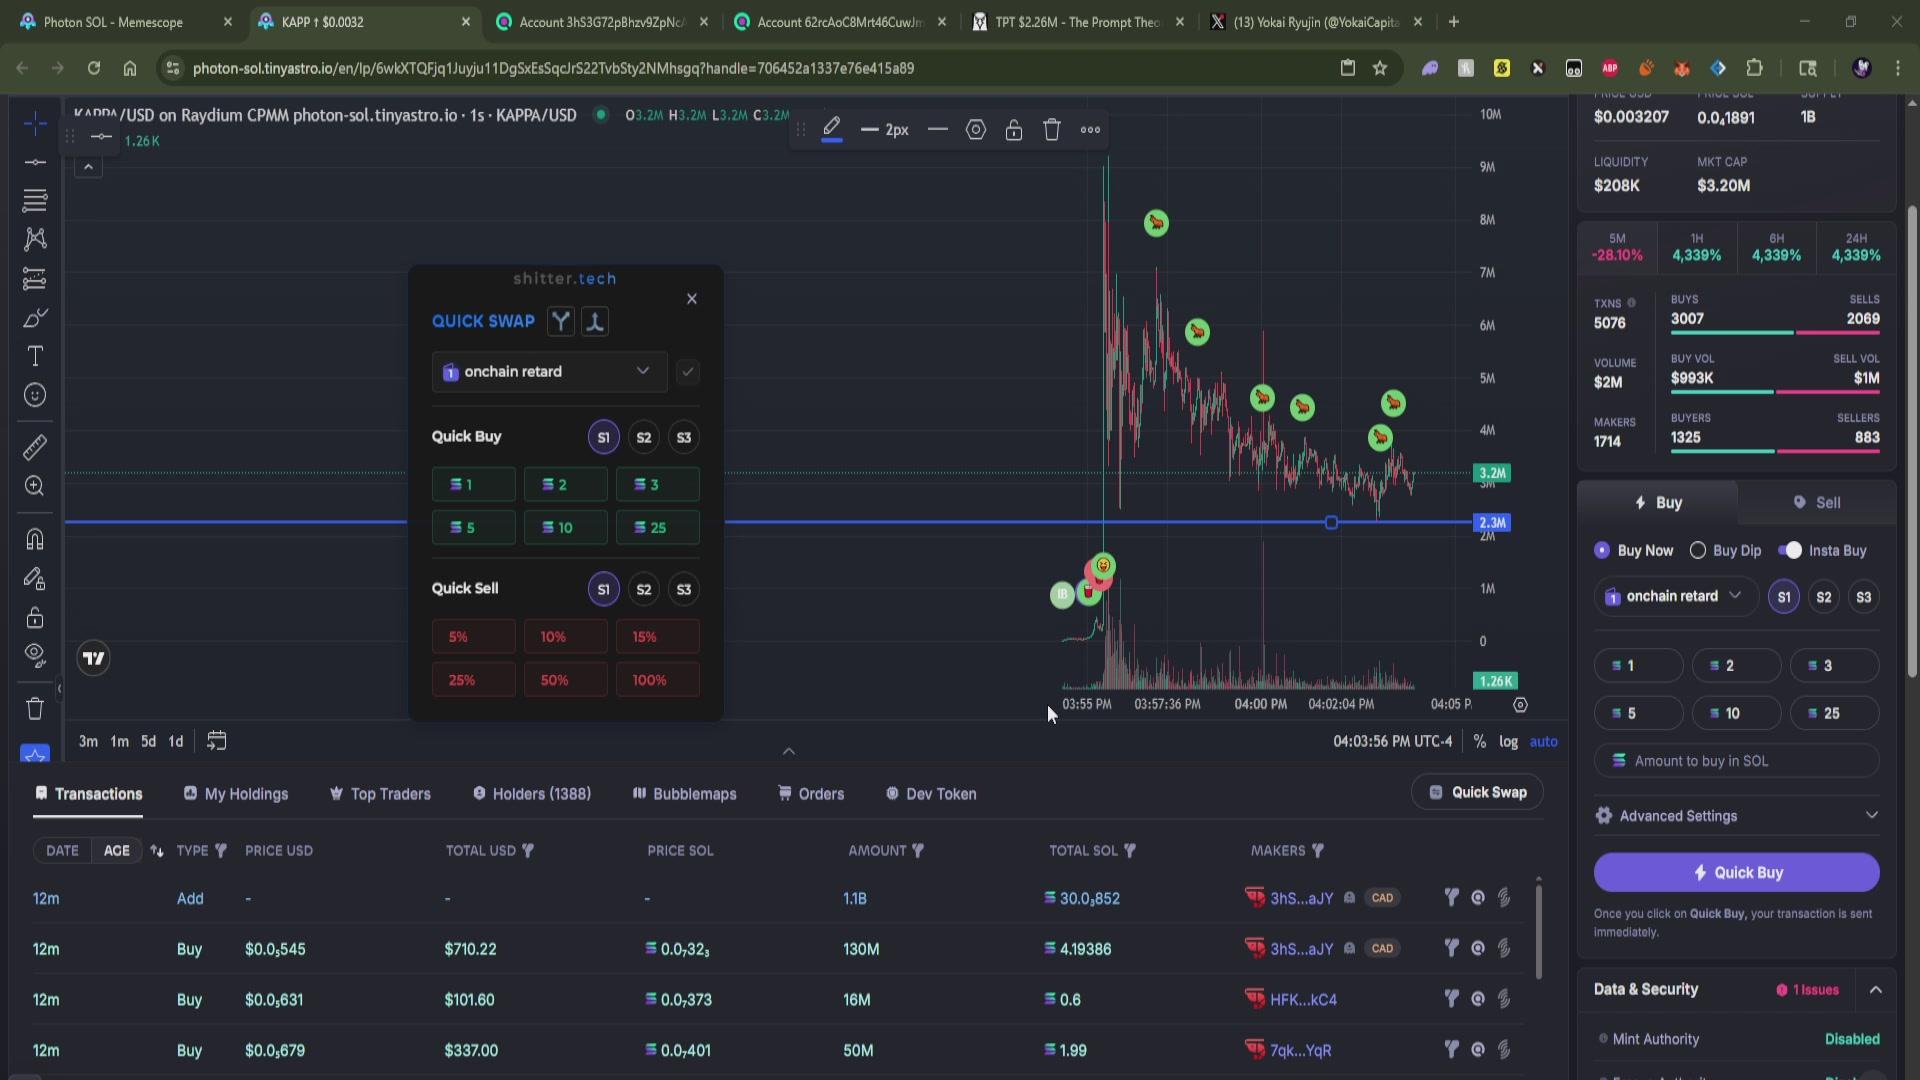
Task: Open chart settings gear near time axis
Action: click(1520, 705)
